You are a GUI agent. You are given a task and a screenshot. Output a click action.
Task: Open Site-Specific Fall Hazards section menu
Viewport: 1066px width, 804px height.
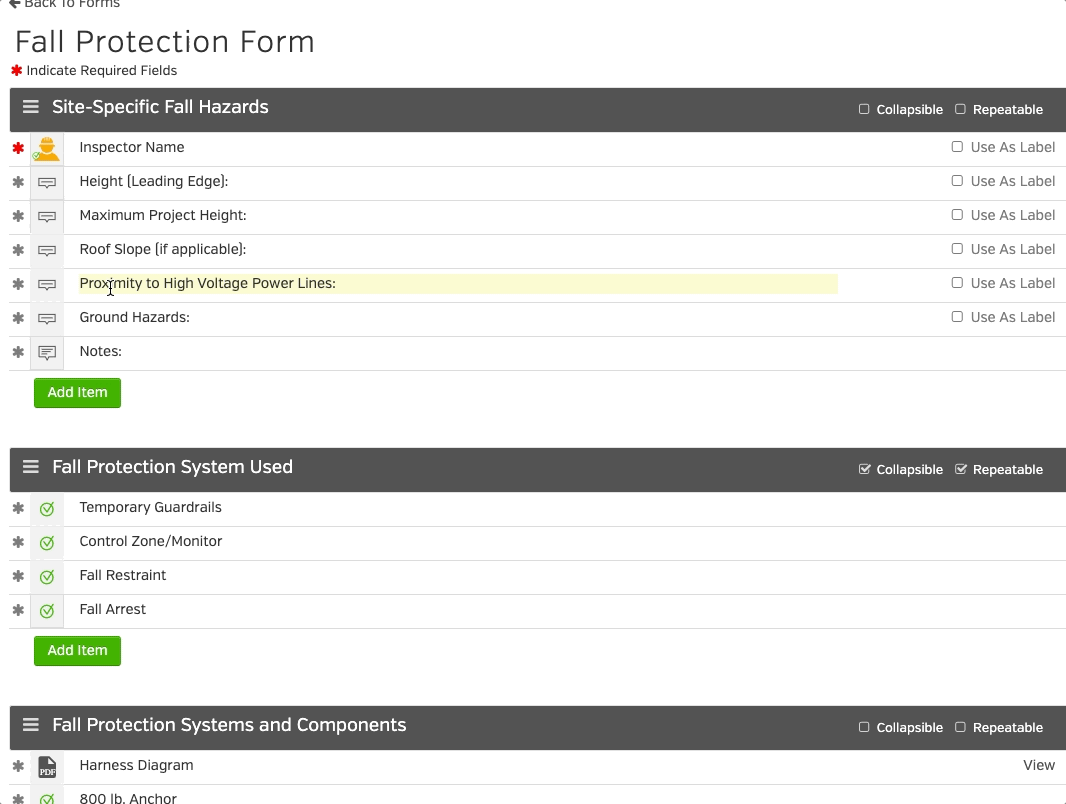[x=31, y=108]
